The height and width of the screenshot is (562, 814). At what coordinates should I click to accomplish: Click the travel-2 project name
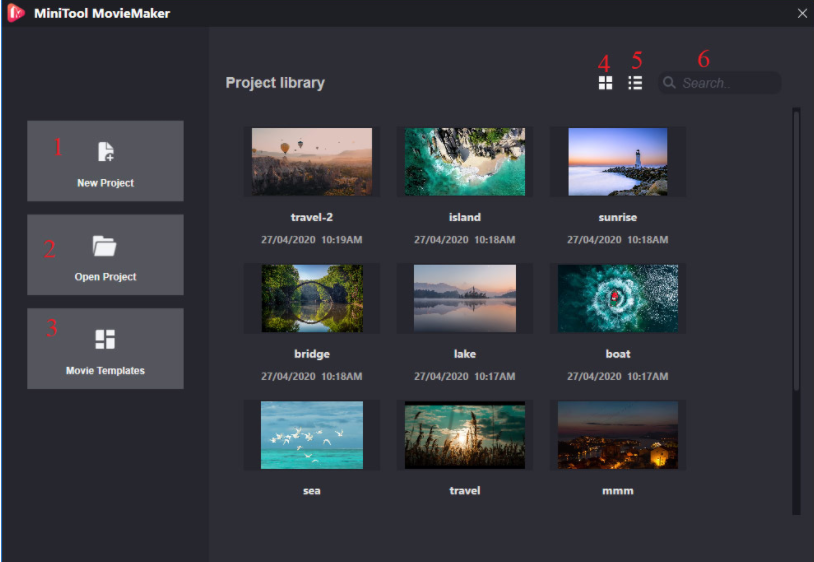point(312,217)
